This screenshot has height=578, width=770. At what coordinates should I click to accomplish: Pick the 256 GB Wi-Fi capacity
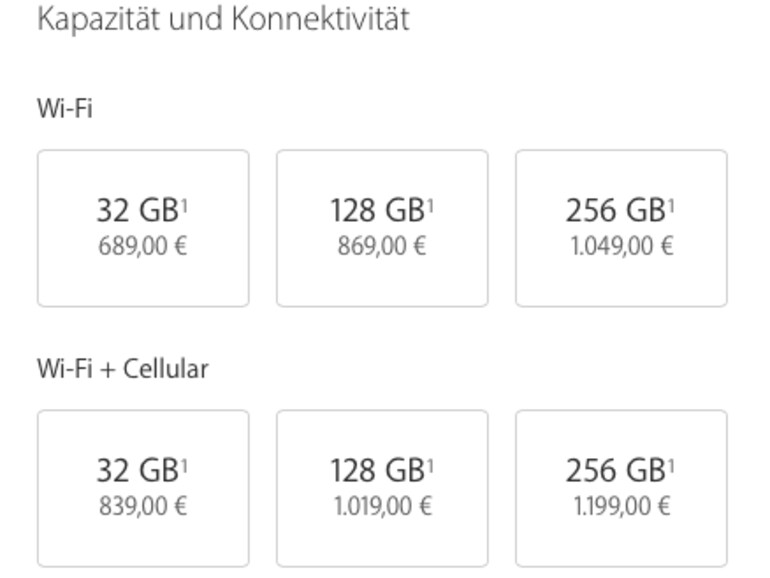pyautogui.click(x=620, y=227)
